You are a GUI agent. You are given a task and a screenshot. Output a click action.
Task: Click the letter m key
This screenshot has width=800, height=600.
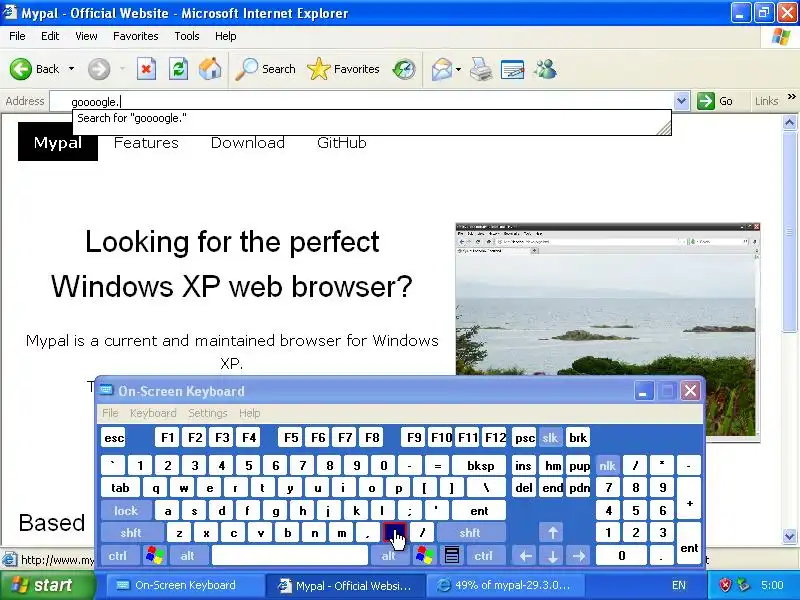tap(341, 533)
